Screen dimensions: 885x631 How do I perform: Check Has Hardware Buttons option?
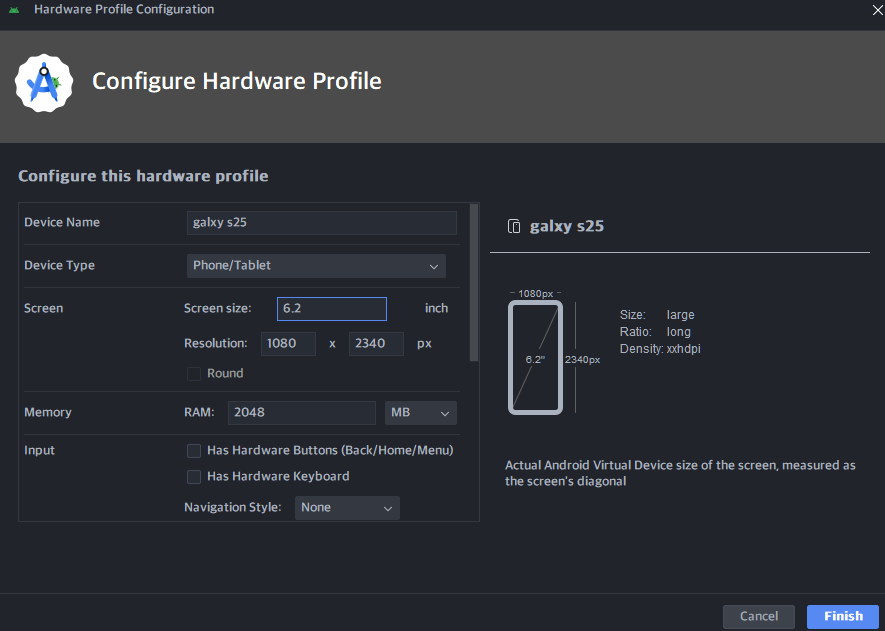194,450
